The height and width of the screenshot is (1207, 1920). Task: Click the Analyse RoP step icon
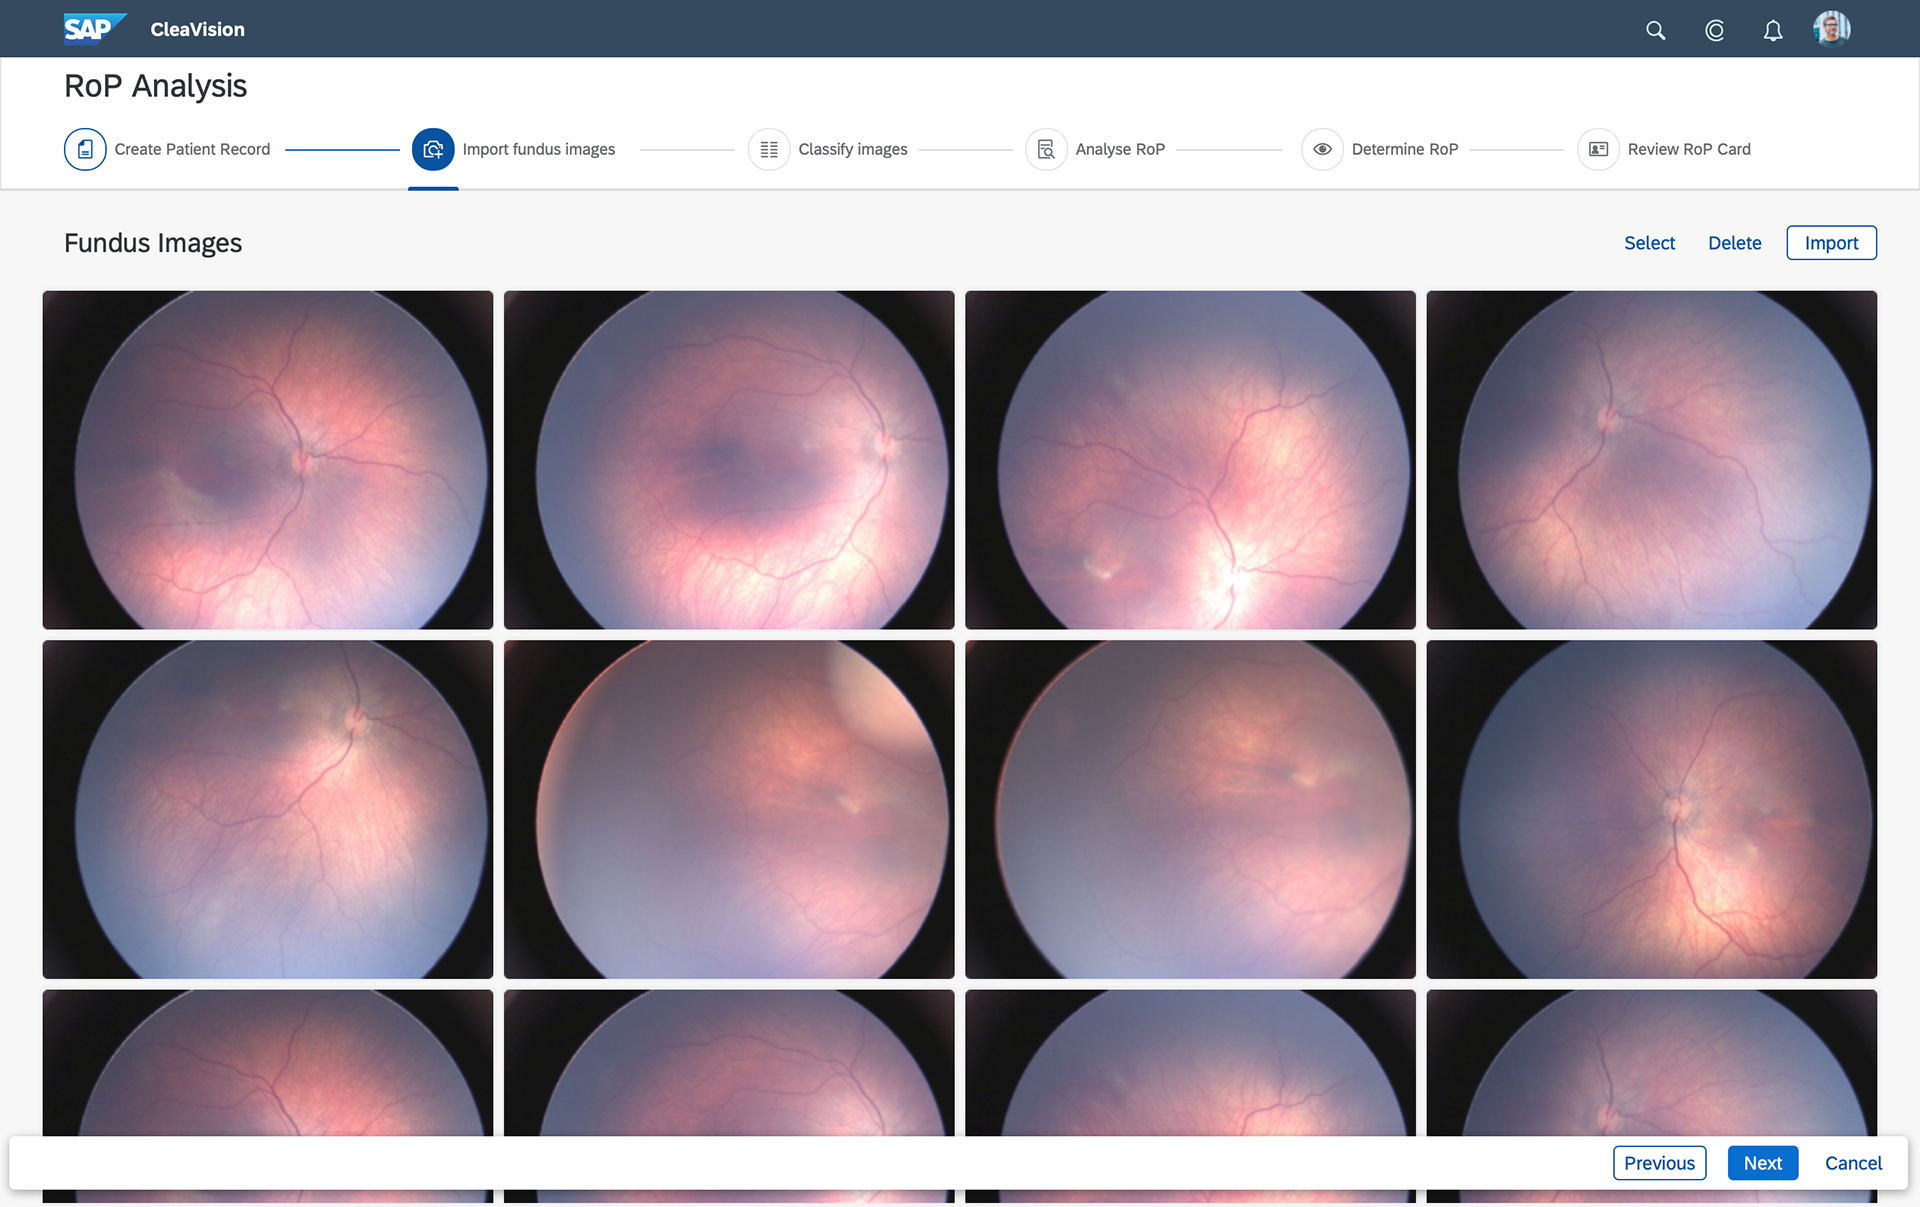(x=1046, y=149)
